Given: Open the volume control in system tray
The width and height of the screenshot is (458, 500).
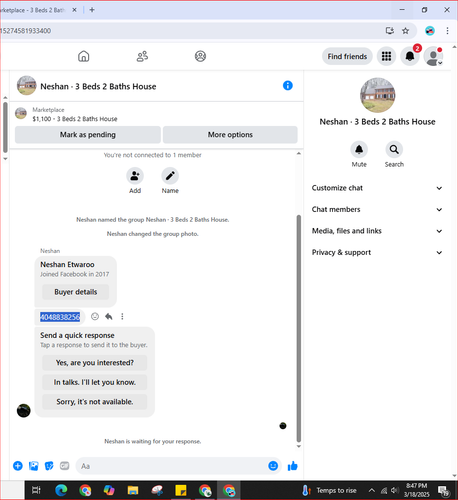Looking at the screenshot, I should [x=395, y=490].
